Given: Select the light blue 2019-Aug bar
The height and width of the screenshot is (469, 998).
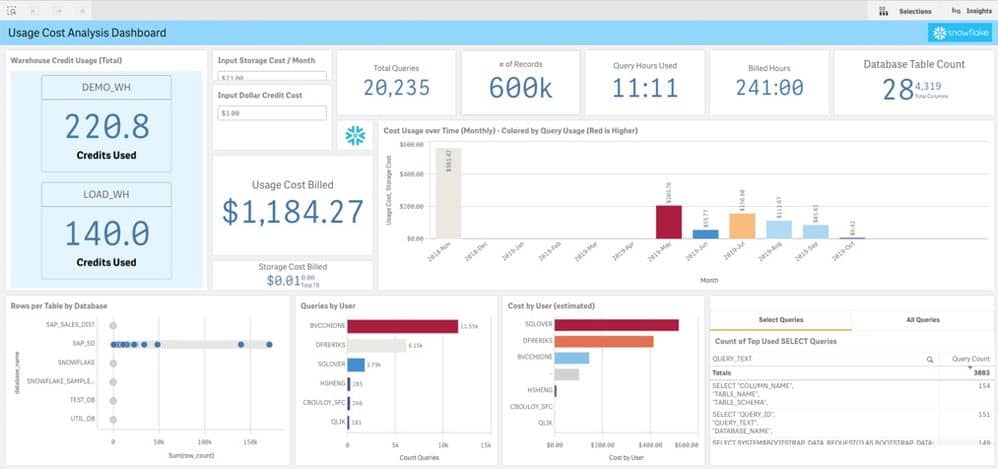Looking at the screenshot, I should click(x=778, y=230).
